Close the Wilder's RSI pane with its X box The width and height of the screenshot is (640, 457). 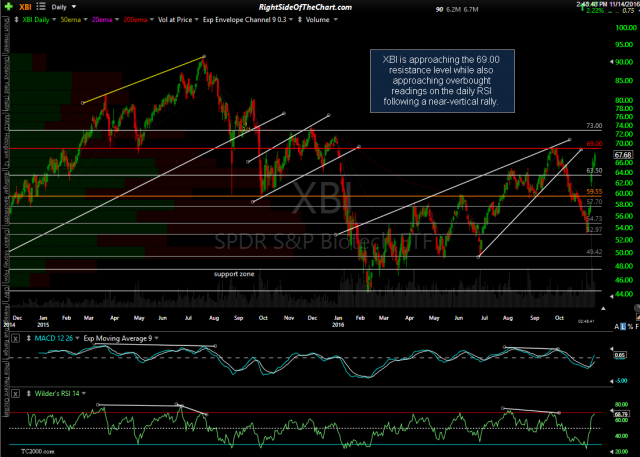(15, 394)
